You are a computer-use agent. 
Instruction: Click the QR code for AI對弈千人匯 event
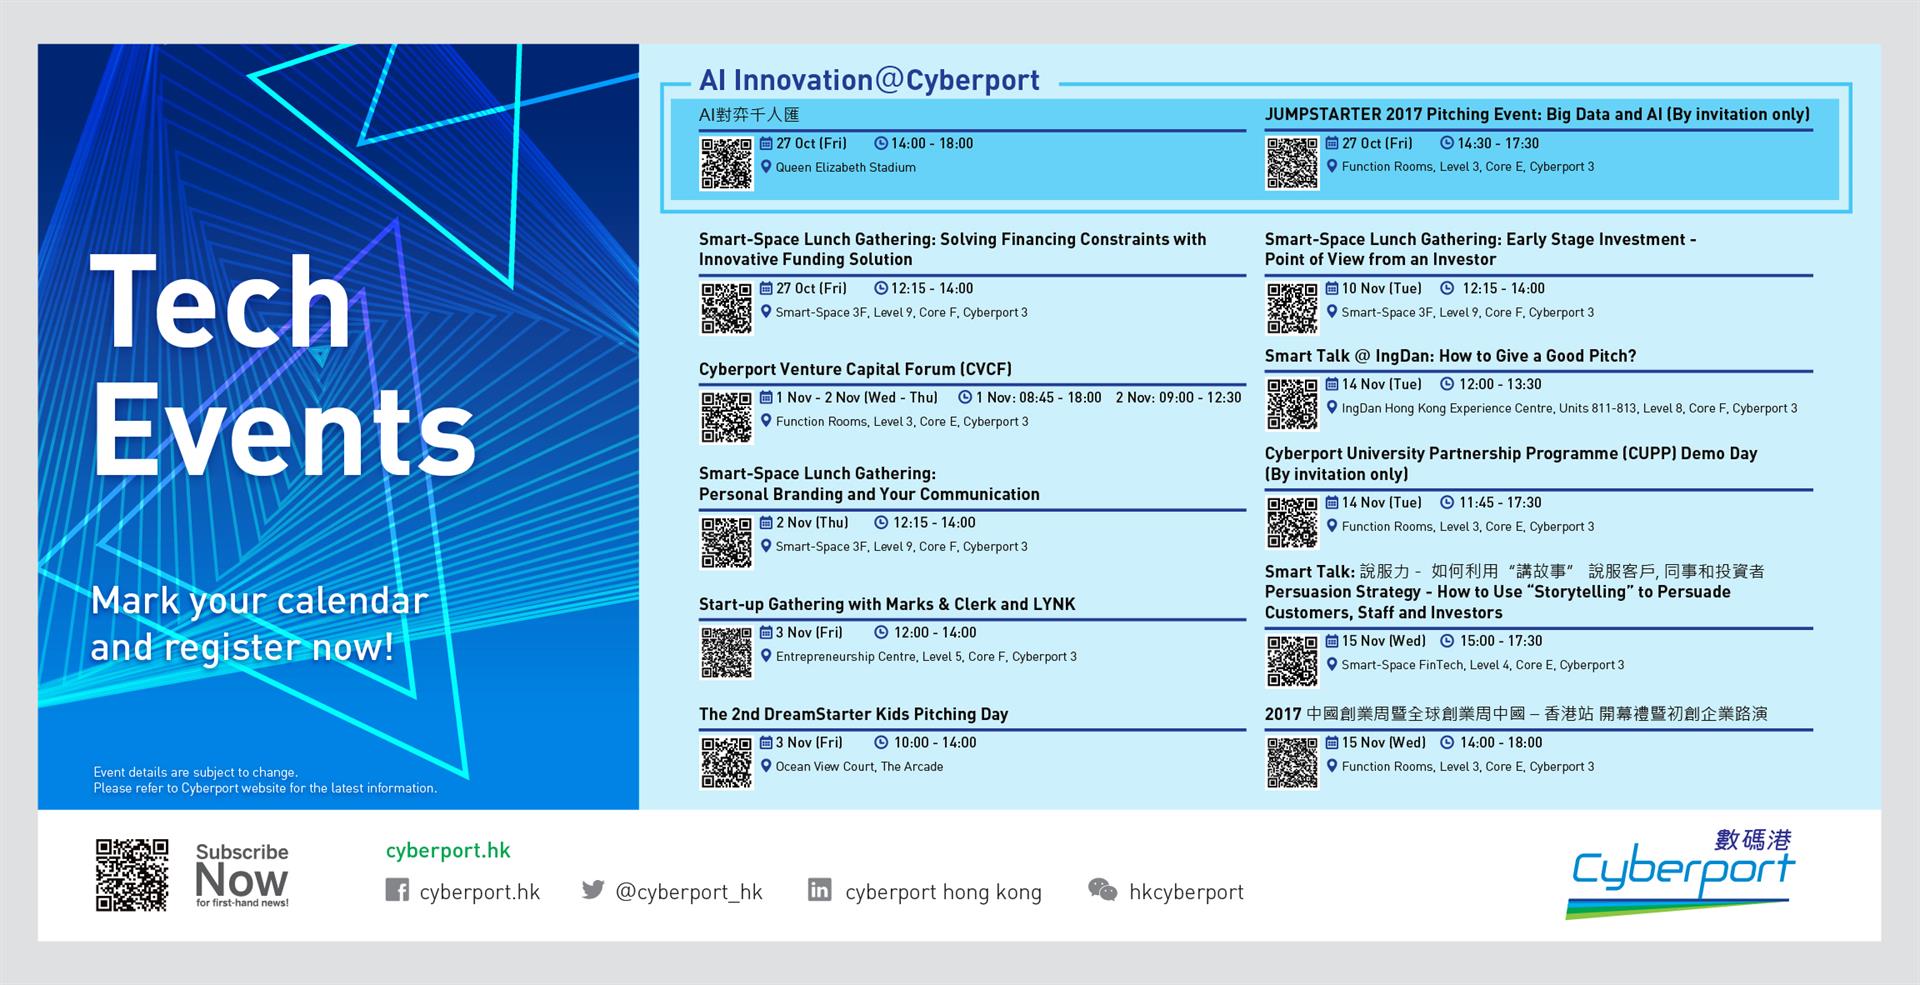click(726, 163)
